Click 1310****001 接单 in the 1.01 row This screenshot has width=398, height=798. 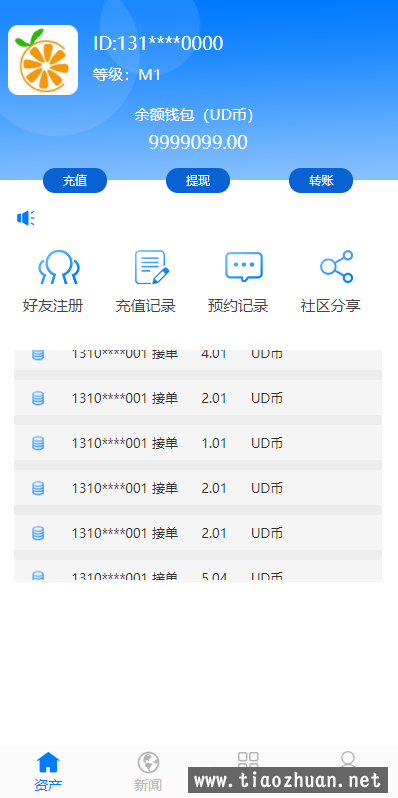click(125, 443)
